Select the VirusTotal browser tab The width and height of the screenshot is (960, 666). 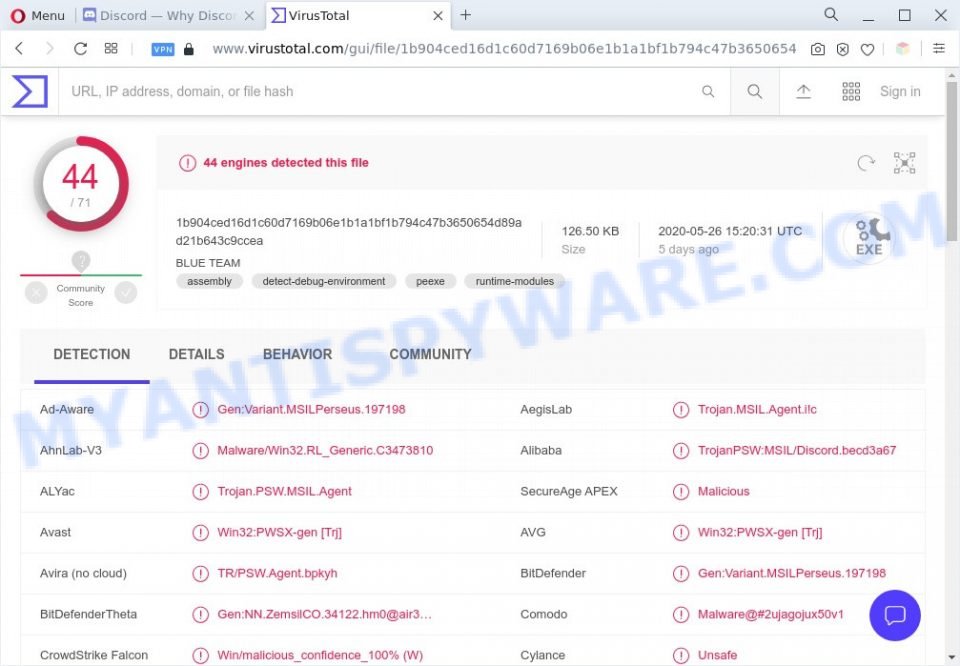[x=358, y=15]
